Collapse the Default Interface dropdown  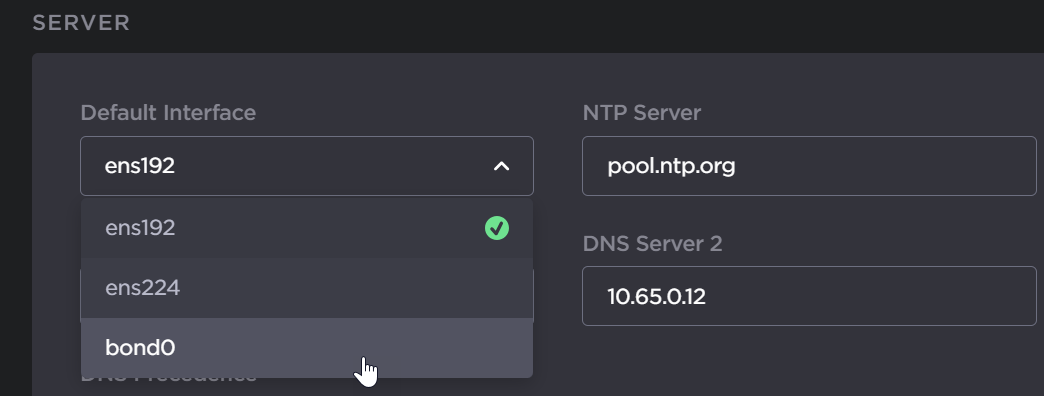point(307,166)
